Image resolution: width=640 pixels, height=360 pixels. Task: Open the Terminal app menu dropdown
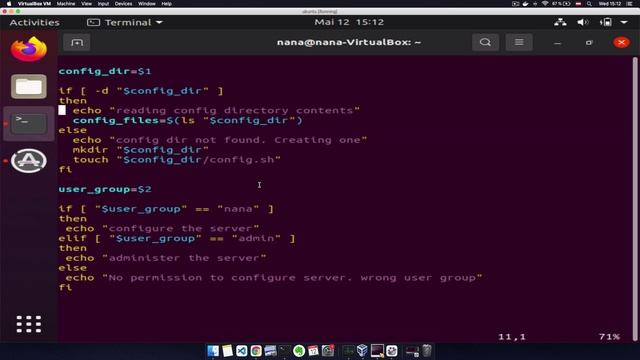[124, 22]
